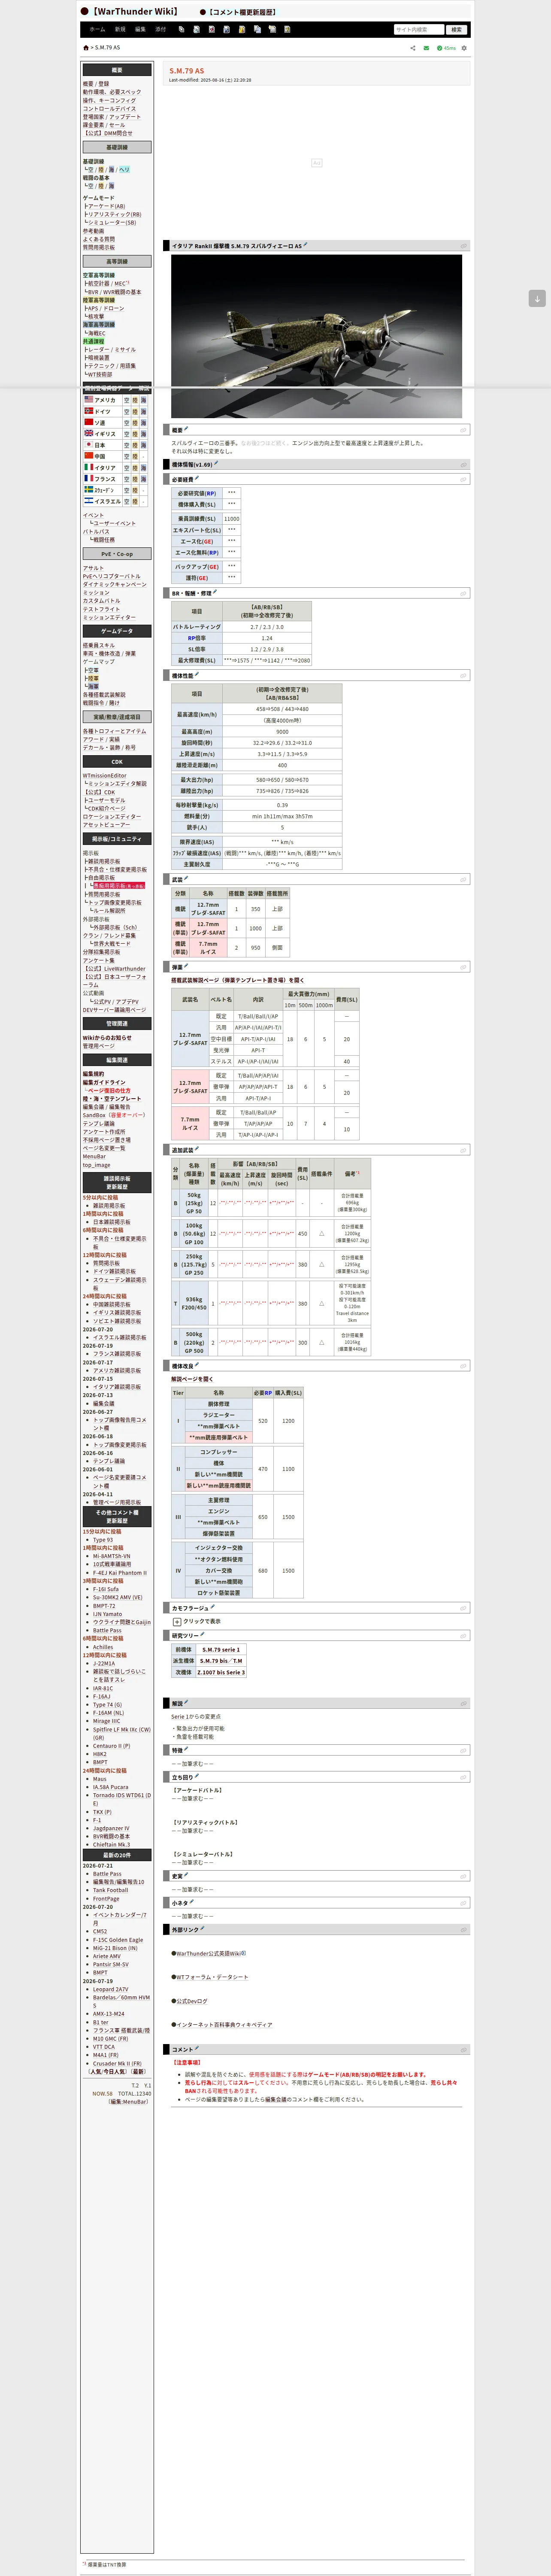Open the 新規 menu in top bar
This screenshot has height=2576, width=551.
click(120, 29)
